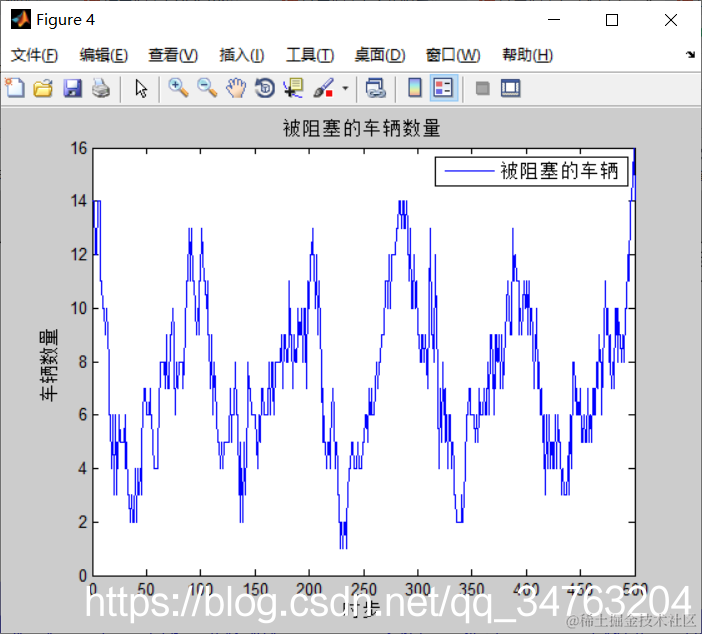Open the 文件(F) menu
702x634 pixels.
34,55
